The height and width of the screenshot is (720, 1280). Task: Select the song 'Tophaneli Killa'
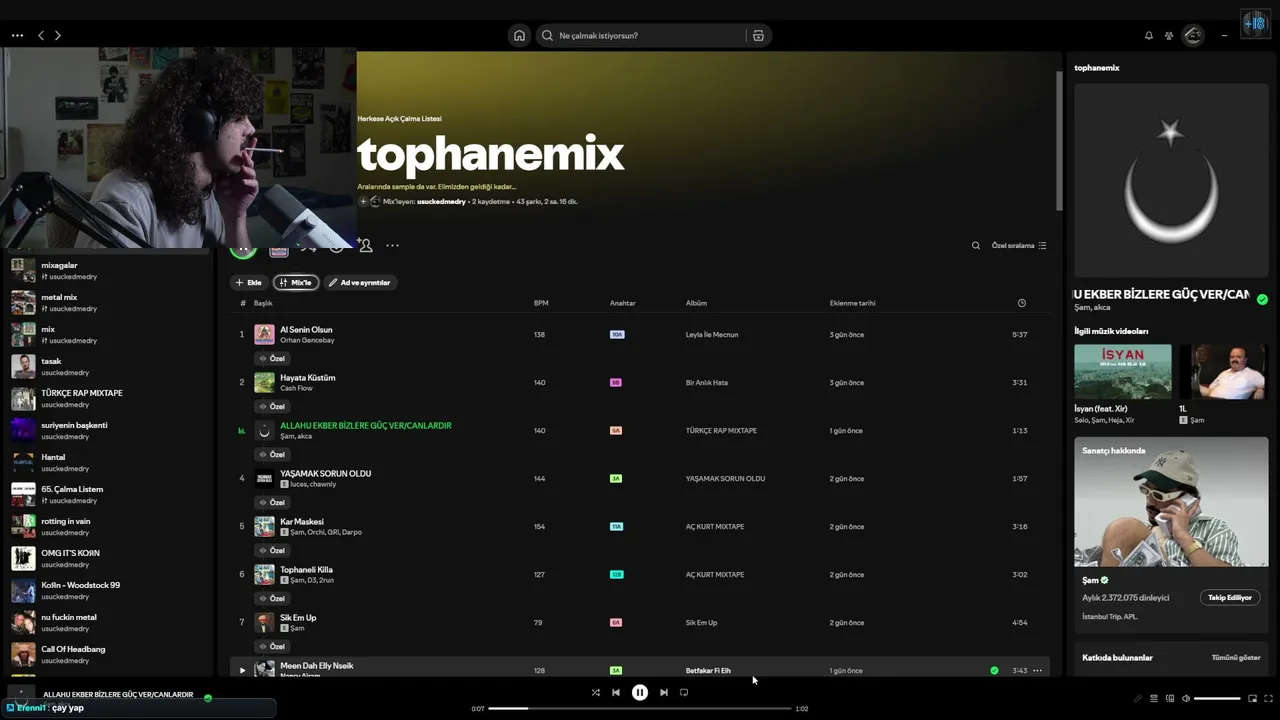(306, 569)
